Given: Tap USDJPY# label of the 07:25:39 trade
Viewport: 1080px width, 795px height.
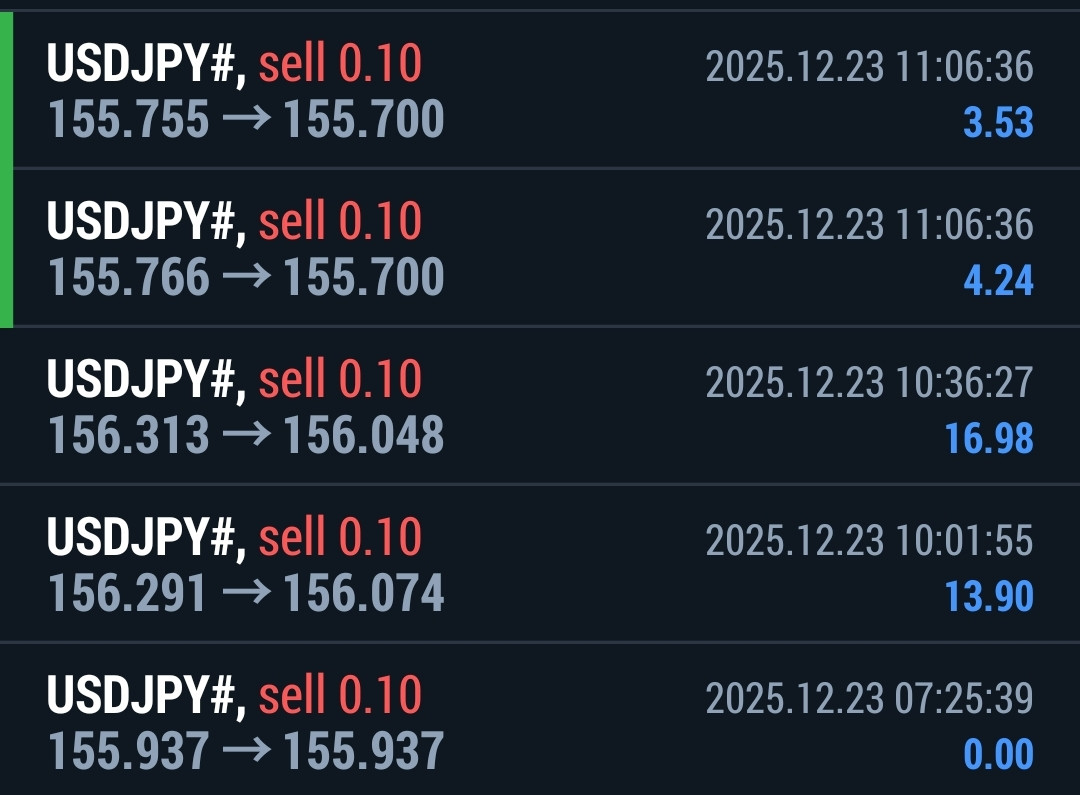Looking at the screenshot, I should 146,695.
